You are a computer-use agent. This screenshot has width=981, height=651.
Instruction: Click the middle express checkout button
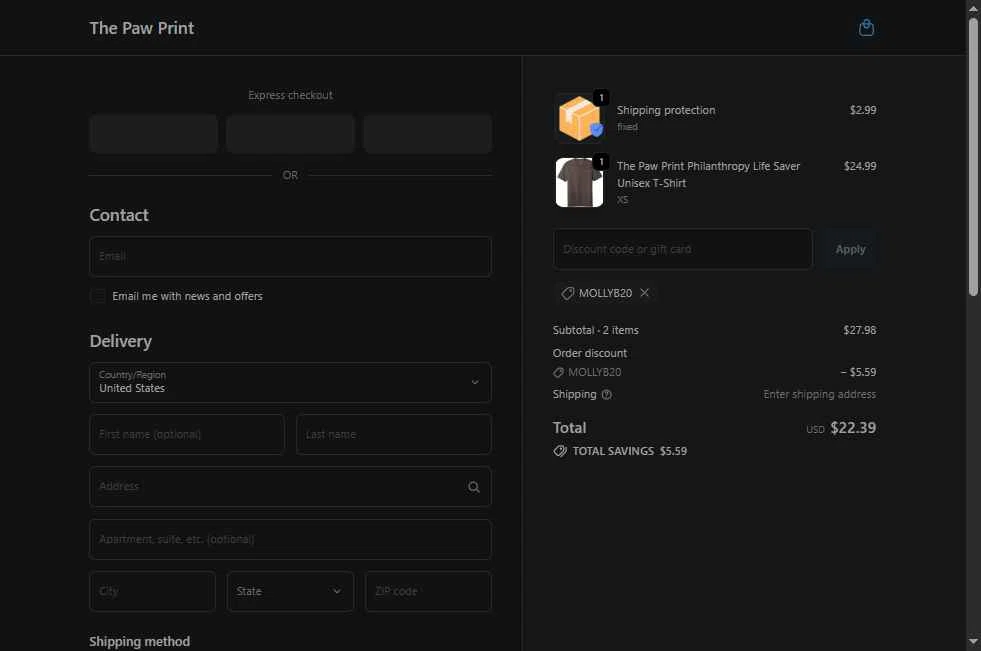coord(290,133)
